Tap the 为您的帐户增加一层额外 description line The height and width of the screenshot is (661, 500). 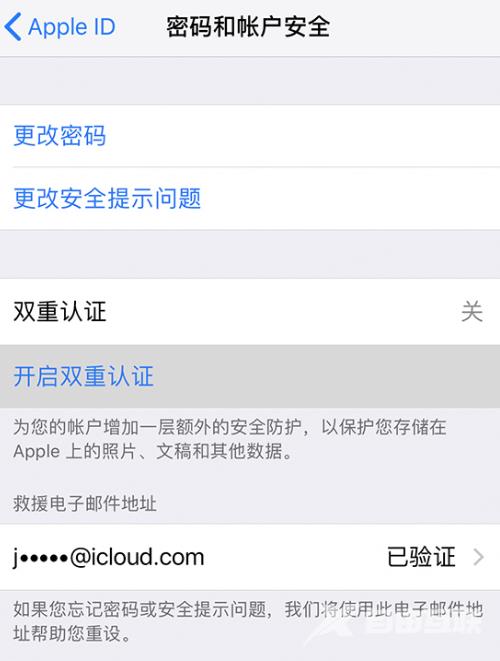coord(230,427)
